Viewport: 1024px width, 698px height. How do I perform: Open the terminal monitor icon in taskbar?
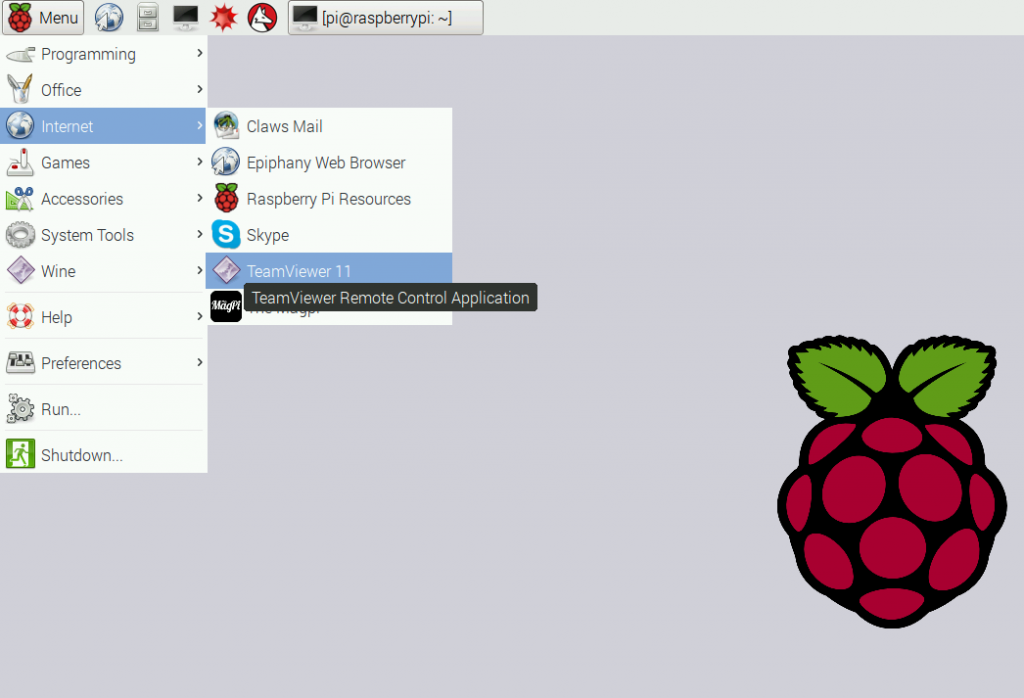(185, 18)
